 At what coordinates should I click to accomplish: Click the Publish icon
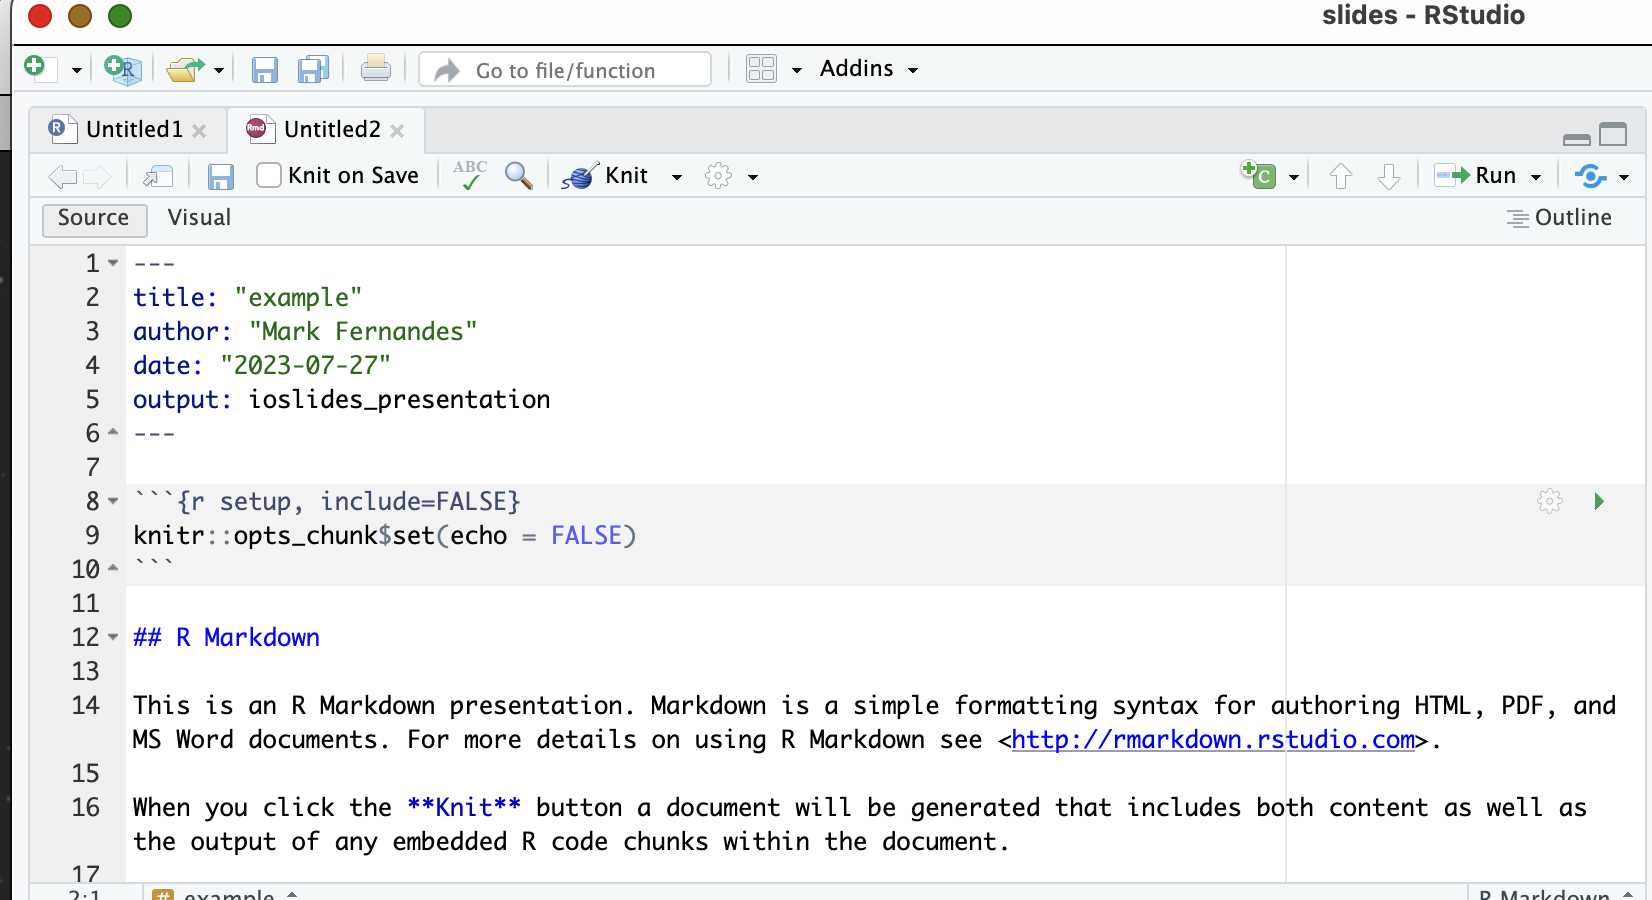[1590, 176]
